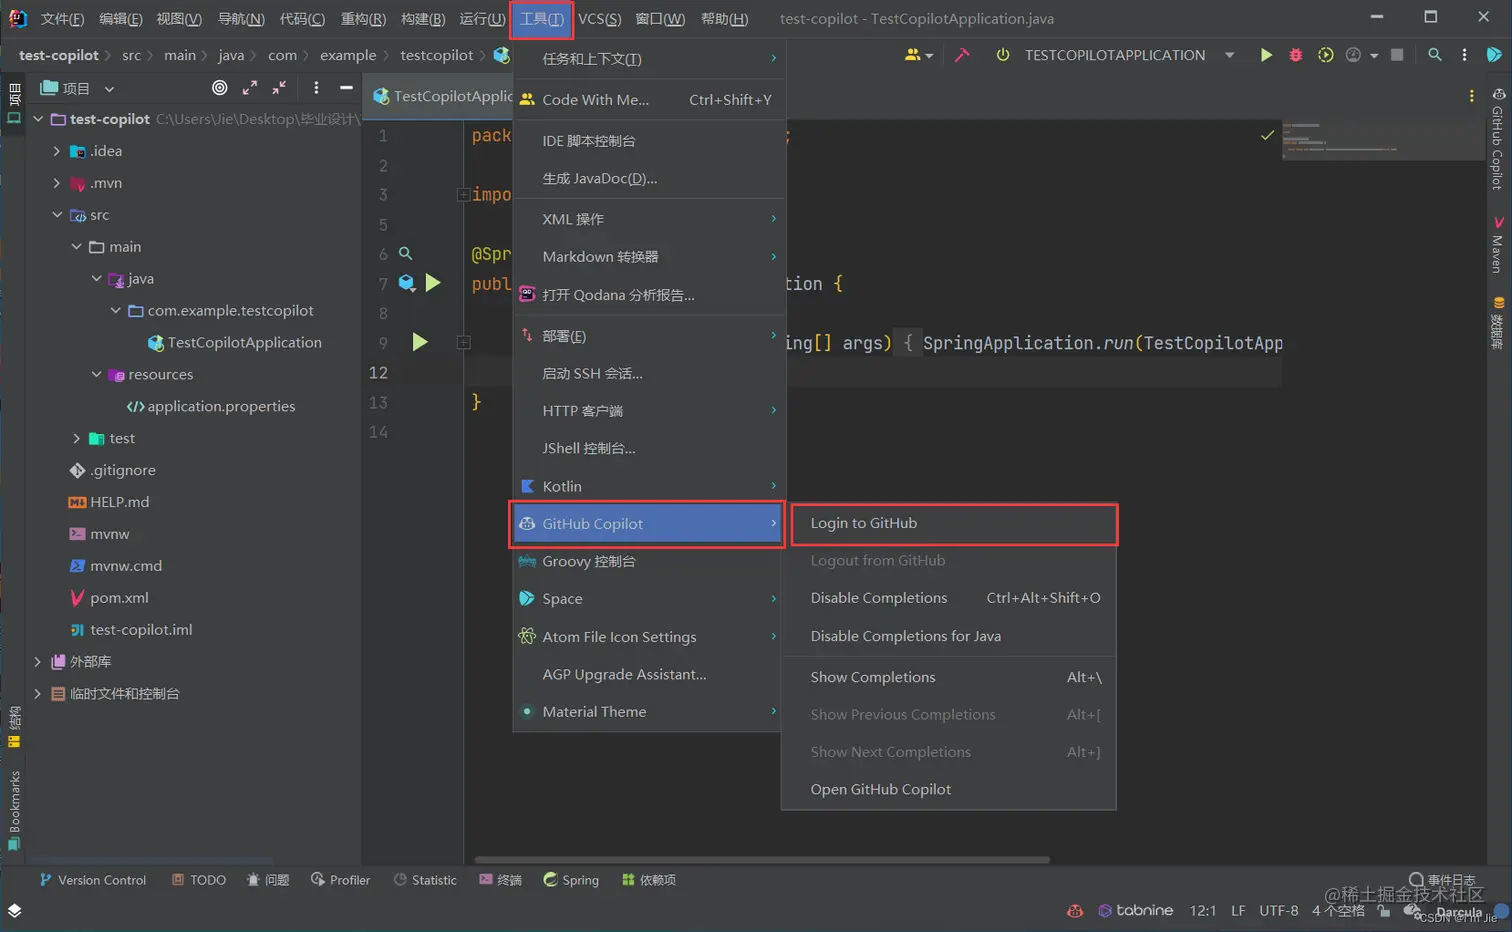Click tool windows quick access icon bottom-left
Image resolution: width=1512 pixels, height=932 pixels.
point(14,911)
